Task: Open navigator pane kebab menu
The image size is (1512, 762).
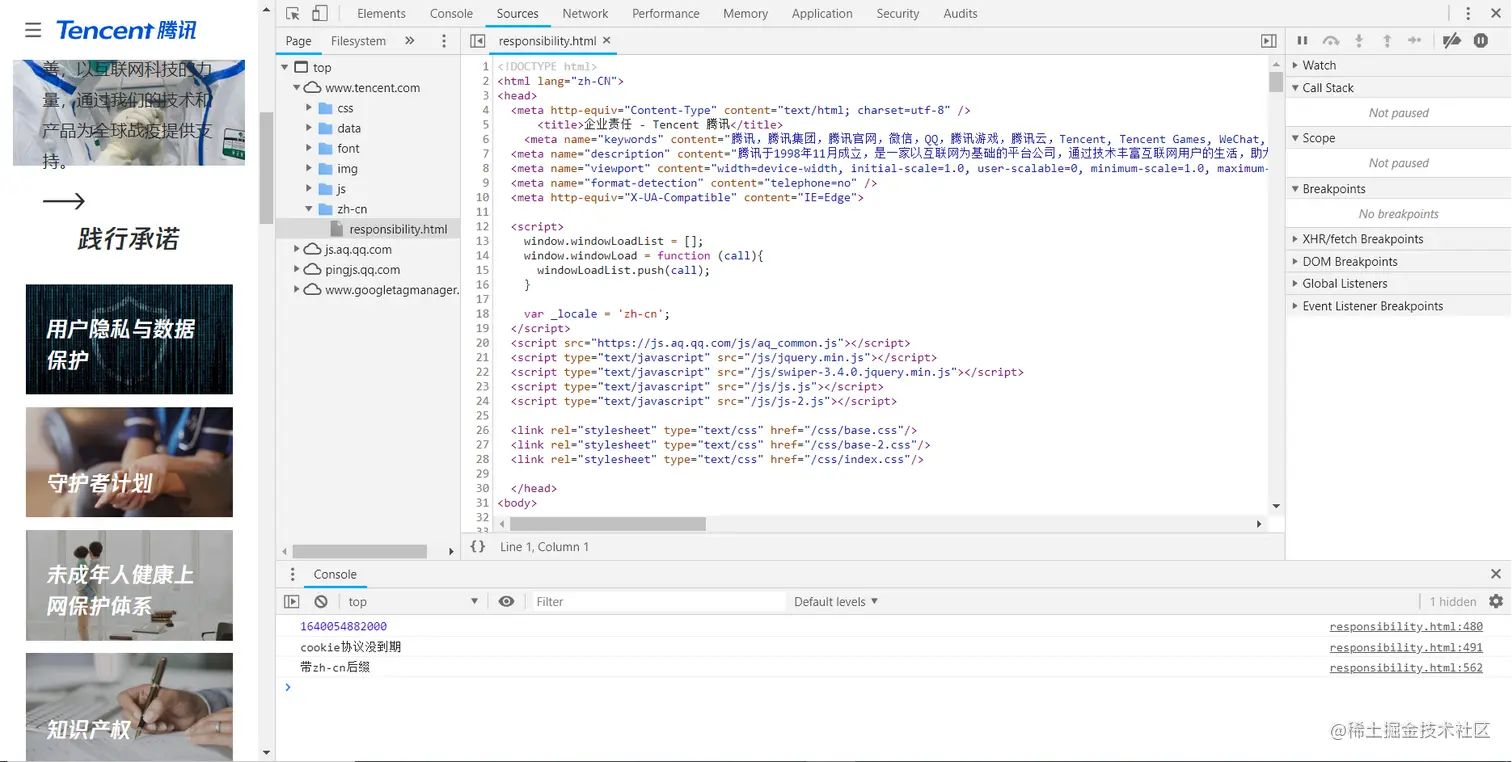Action: [444, 41]
